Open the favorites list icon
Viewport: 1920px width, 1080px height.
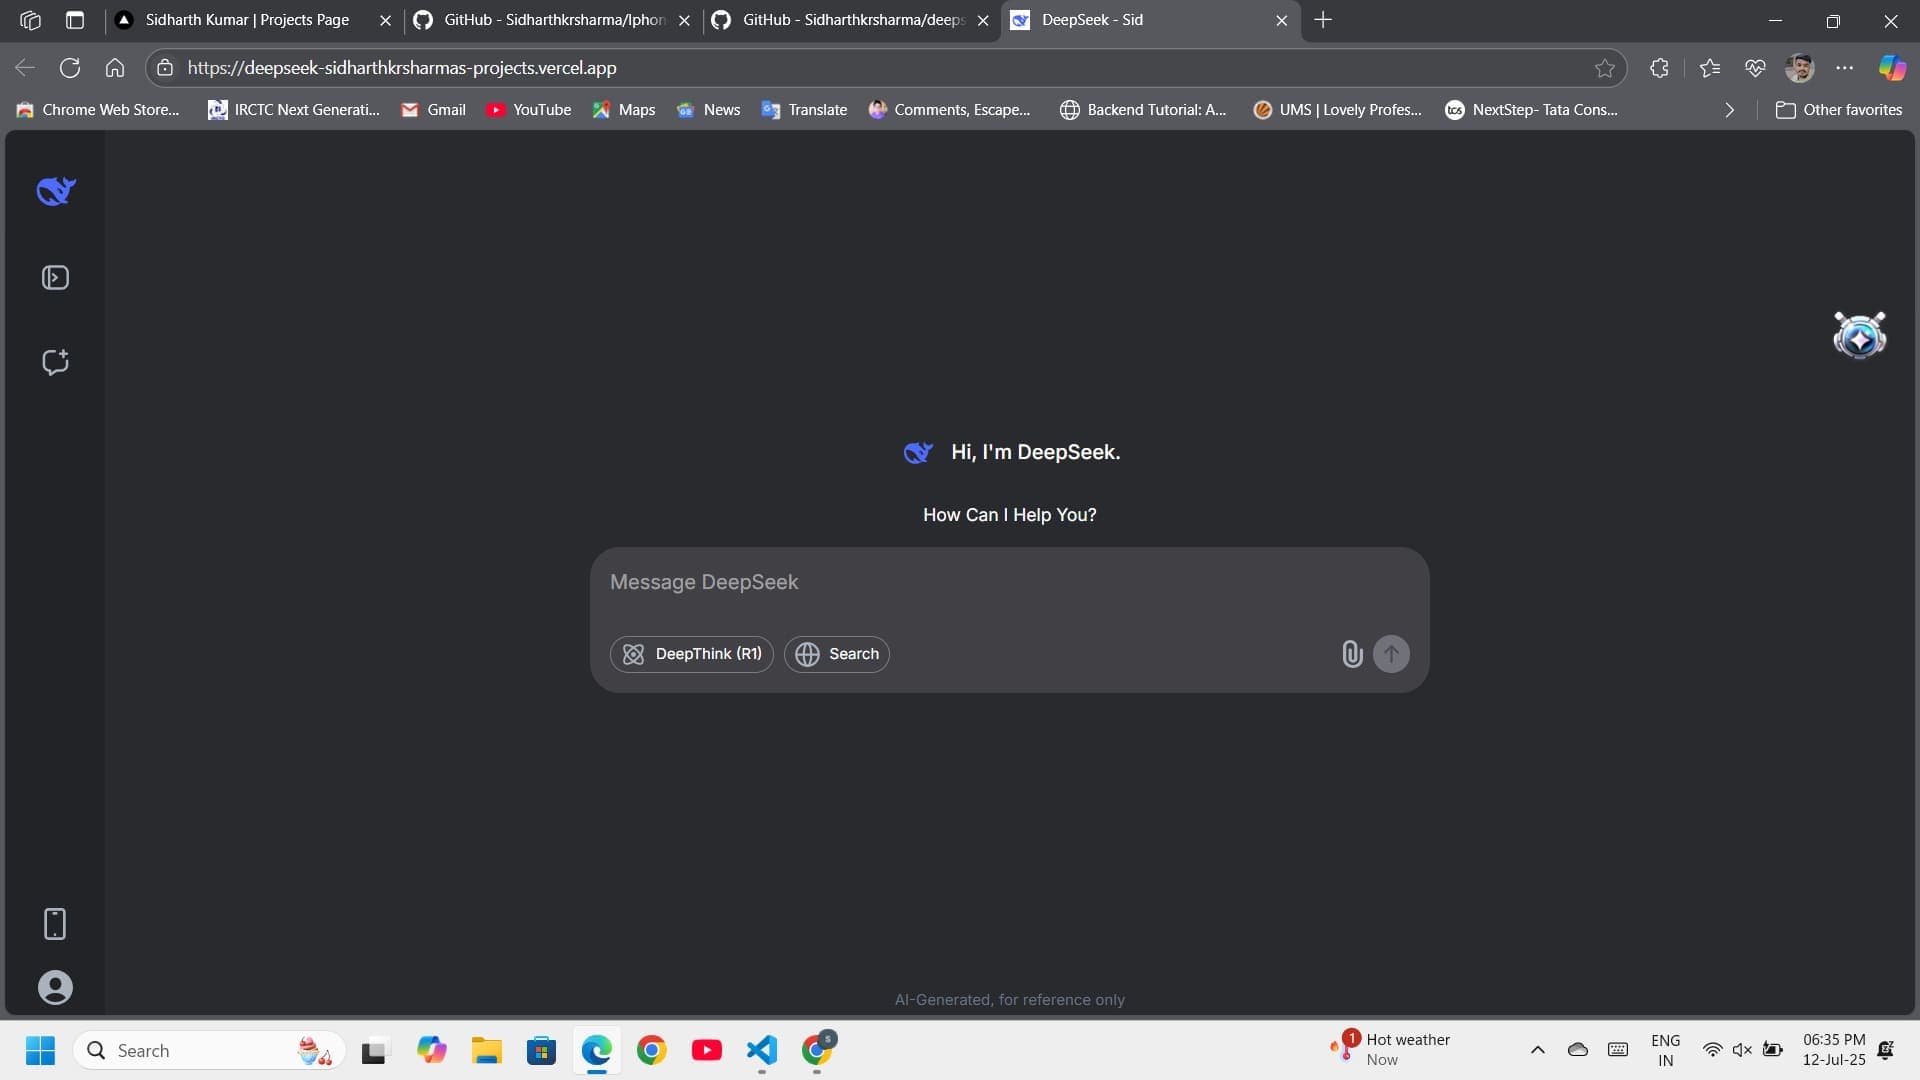tap(1710, 68)
